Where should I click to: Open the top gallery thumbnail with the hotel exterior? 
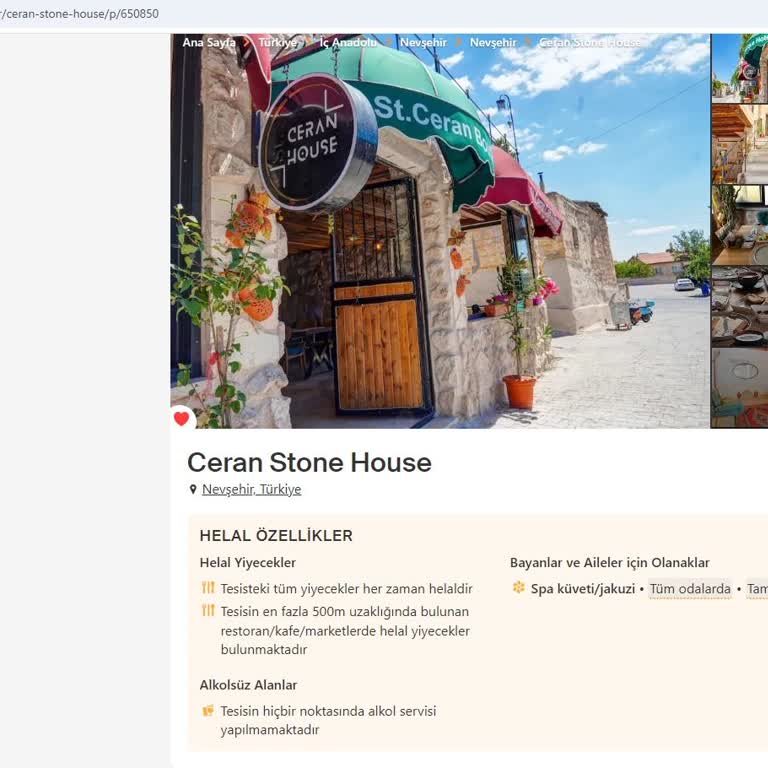click(x=740, y=68)
